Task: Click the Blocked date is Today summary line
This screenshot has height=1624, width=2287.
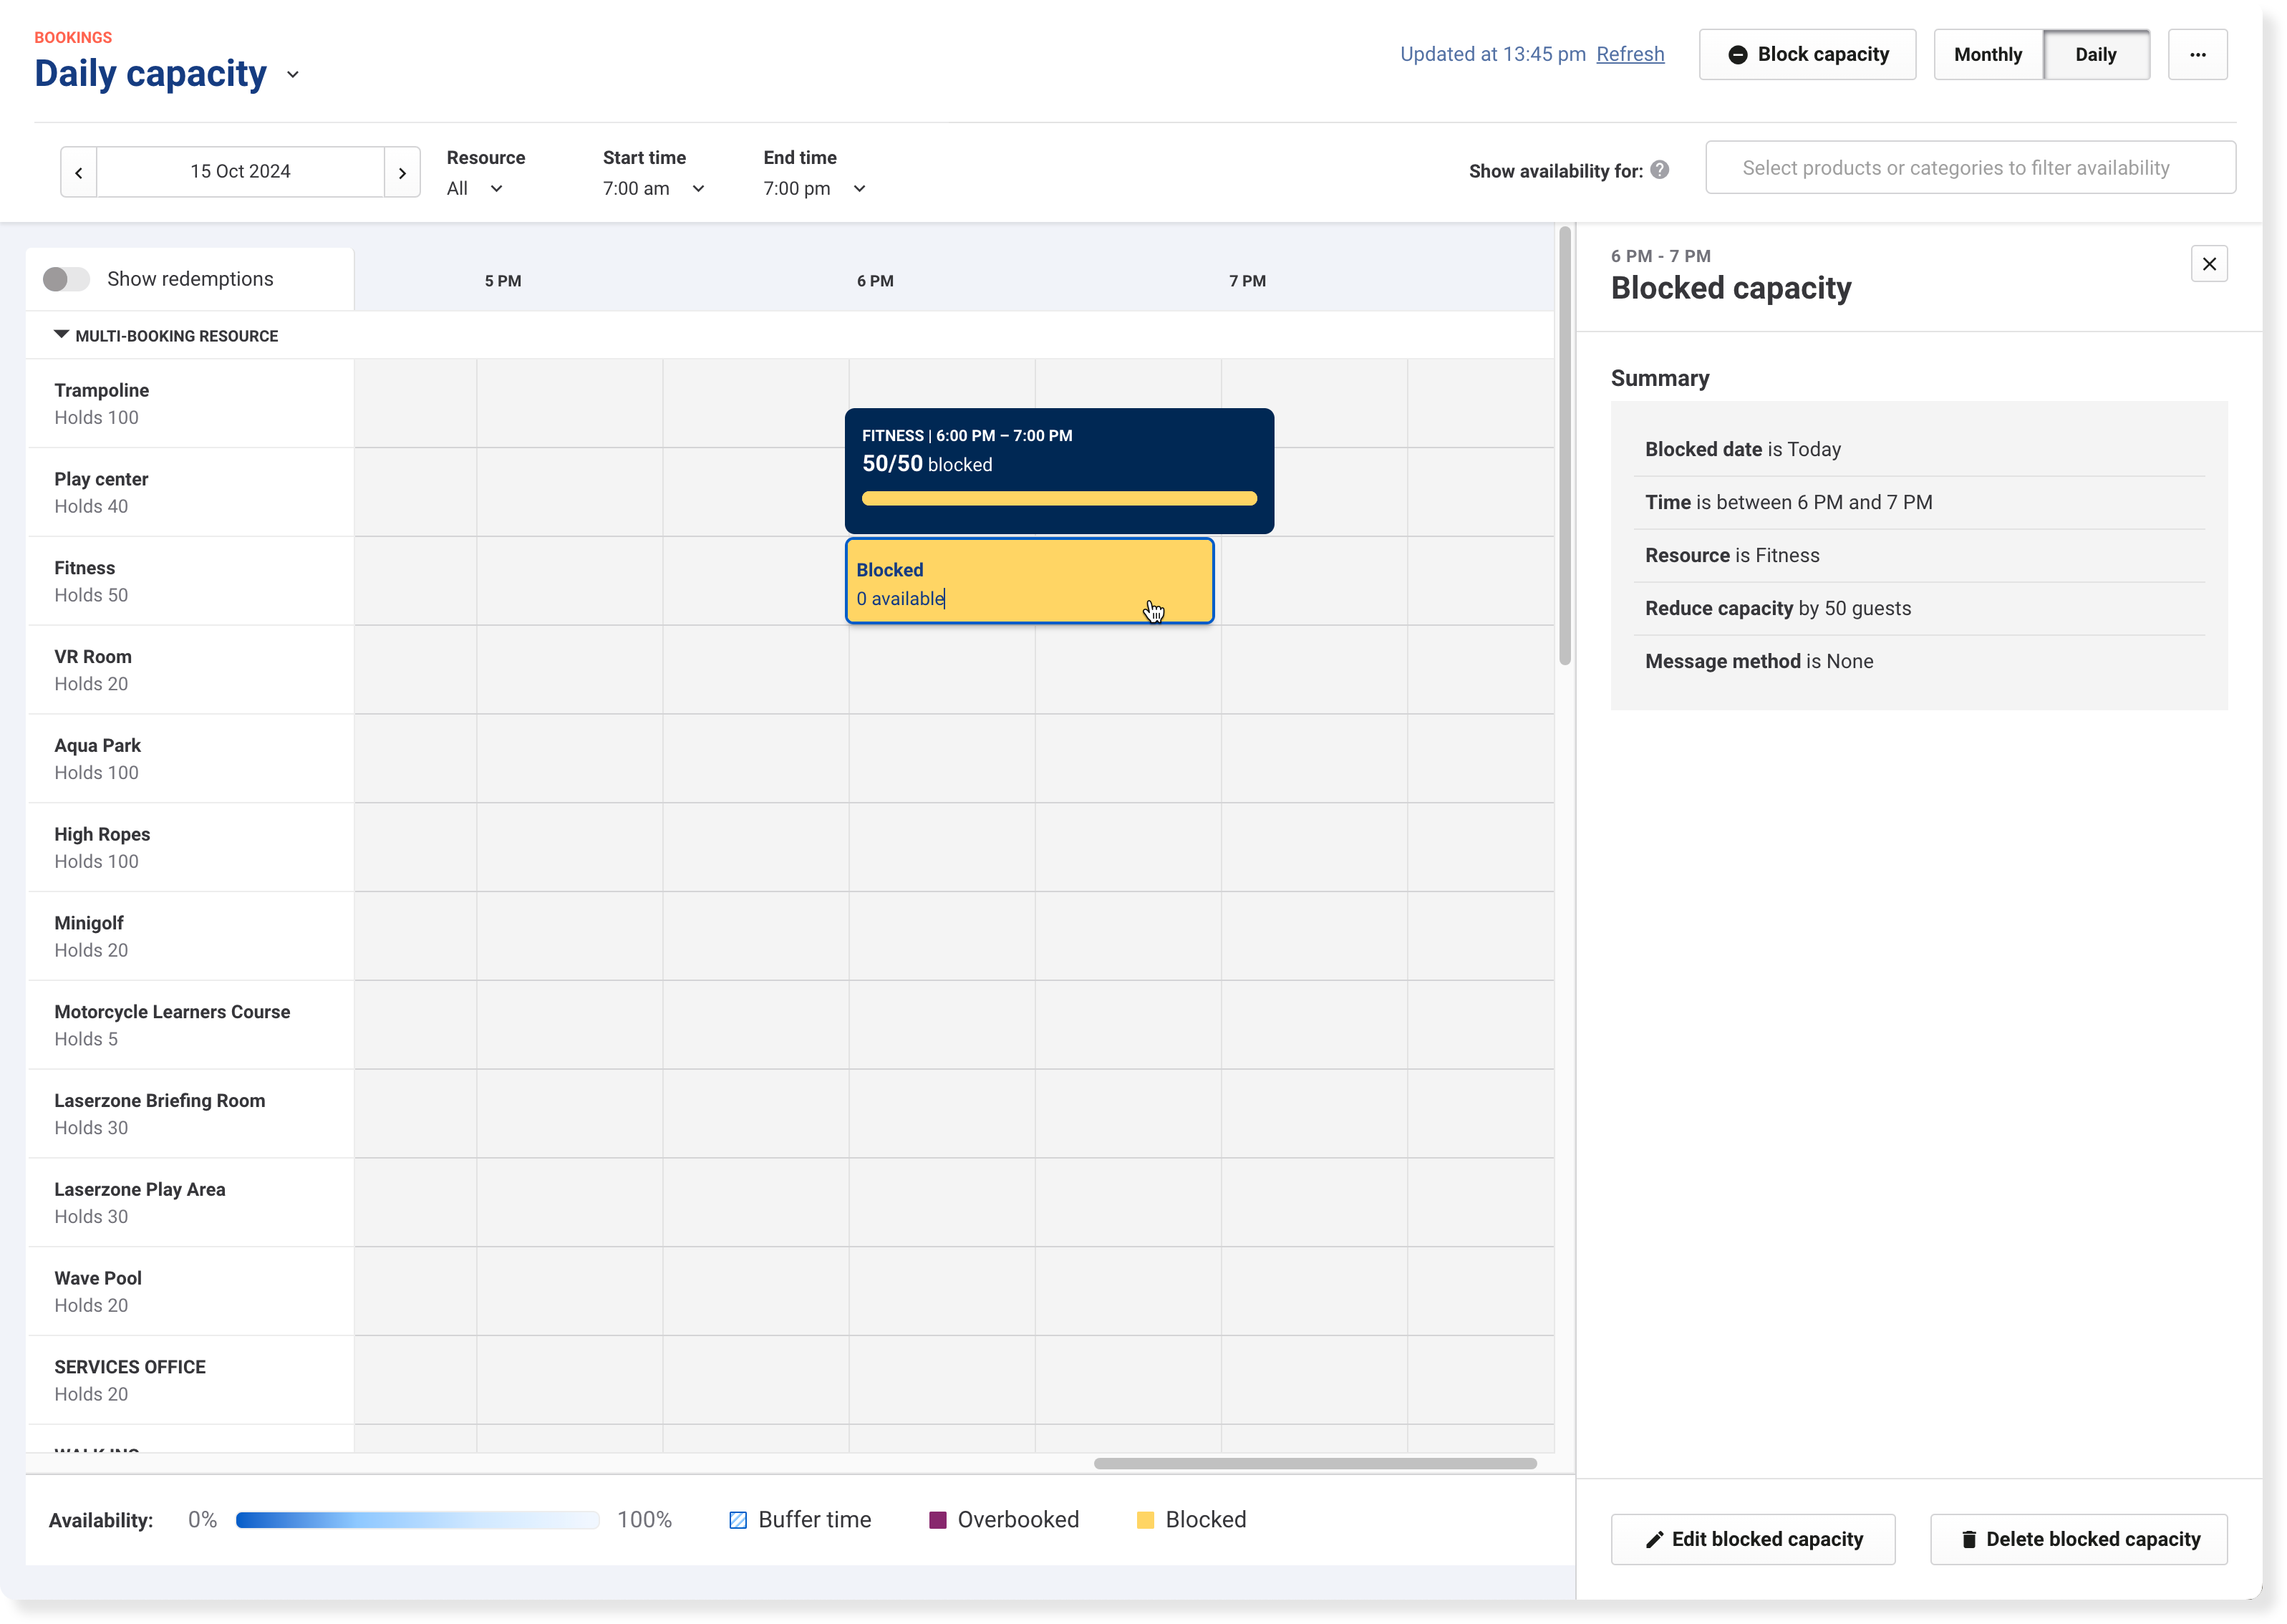Action: pyautogui.click(x=1743, y=450)
